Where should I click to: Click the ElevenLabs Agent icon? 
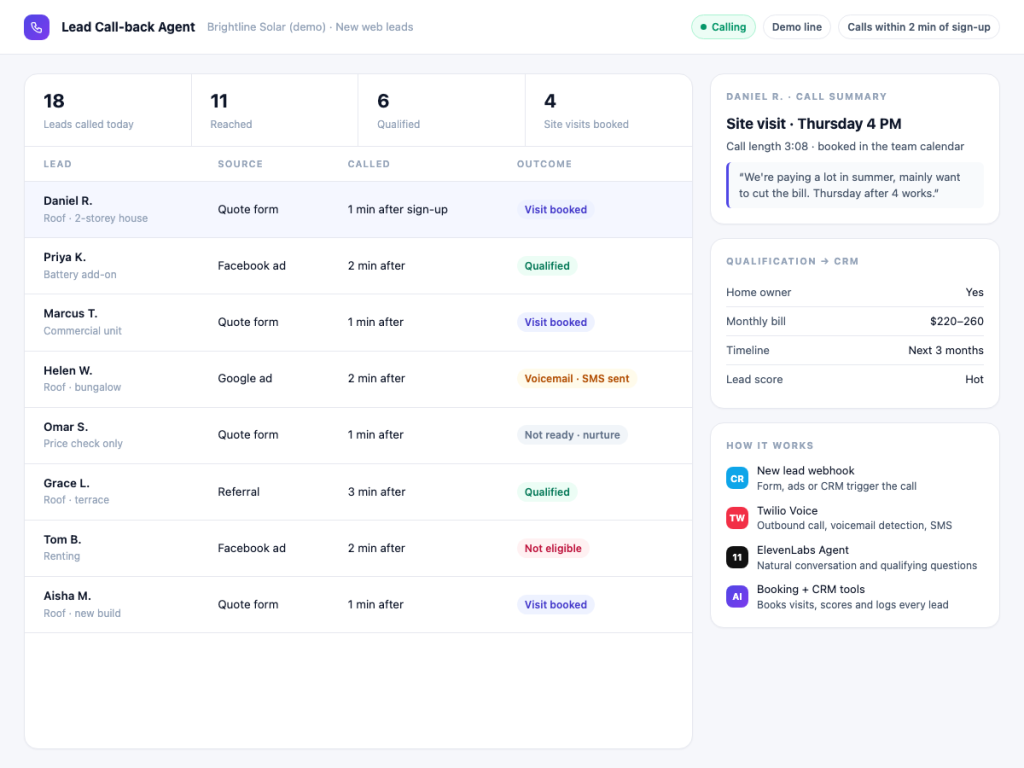point(737,557)
